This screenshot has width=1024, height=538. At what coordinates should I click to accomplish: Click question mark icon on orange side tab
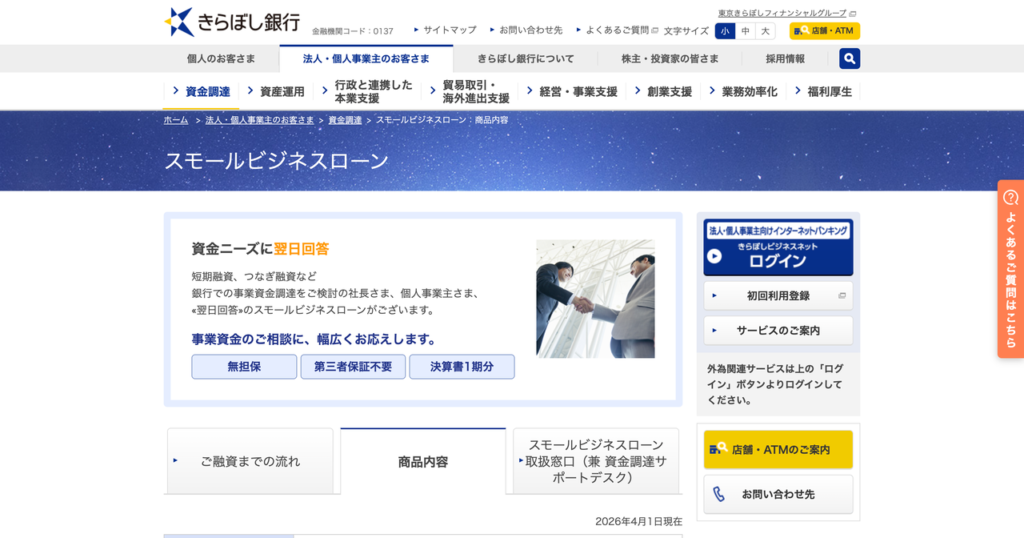tap(1010, 197)
